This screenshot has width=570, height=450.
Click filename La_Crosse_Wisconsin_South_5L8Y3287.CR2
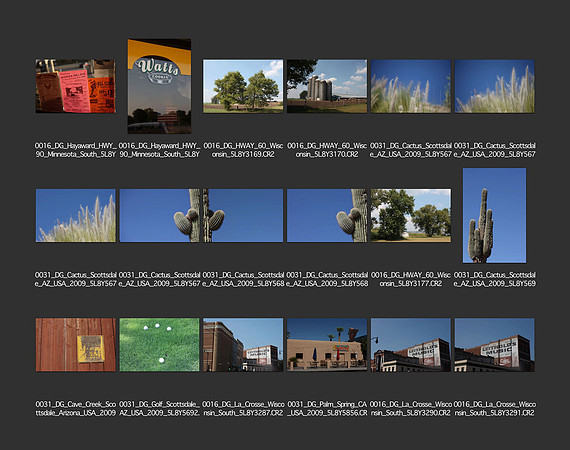pos(243,409)
